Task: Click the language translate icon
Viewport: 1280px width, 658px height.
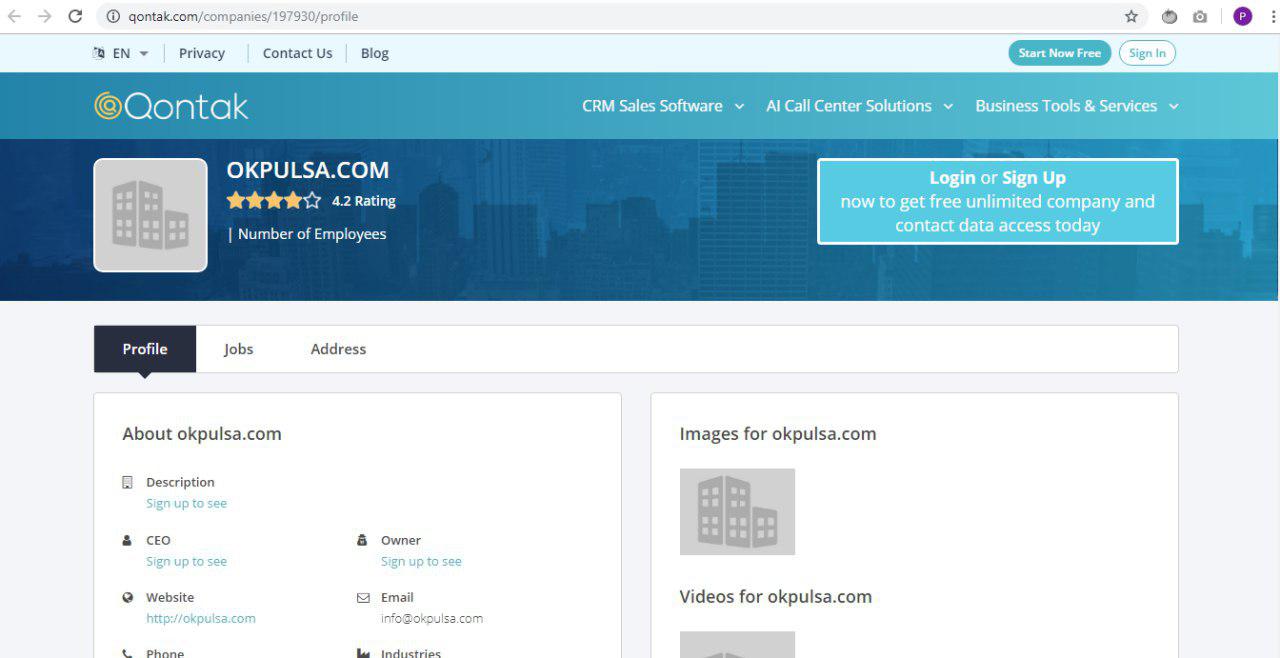Action: 98,53
